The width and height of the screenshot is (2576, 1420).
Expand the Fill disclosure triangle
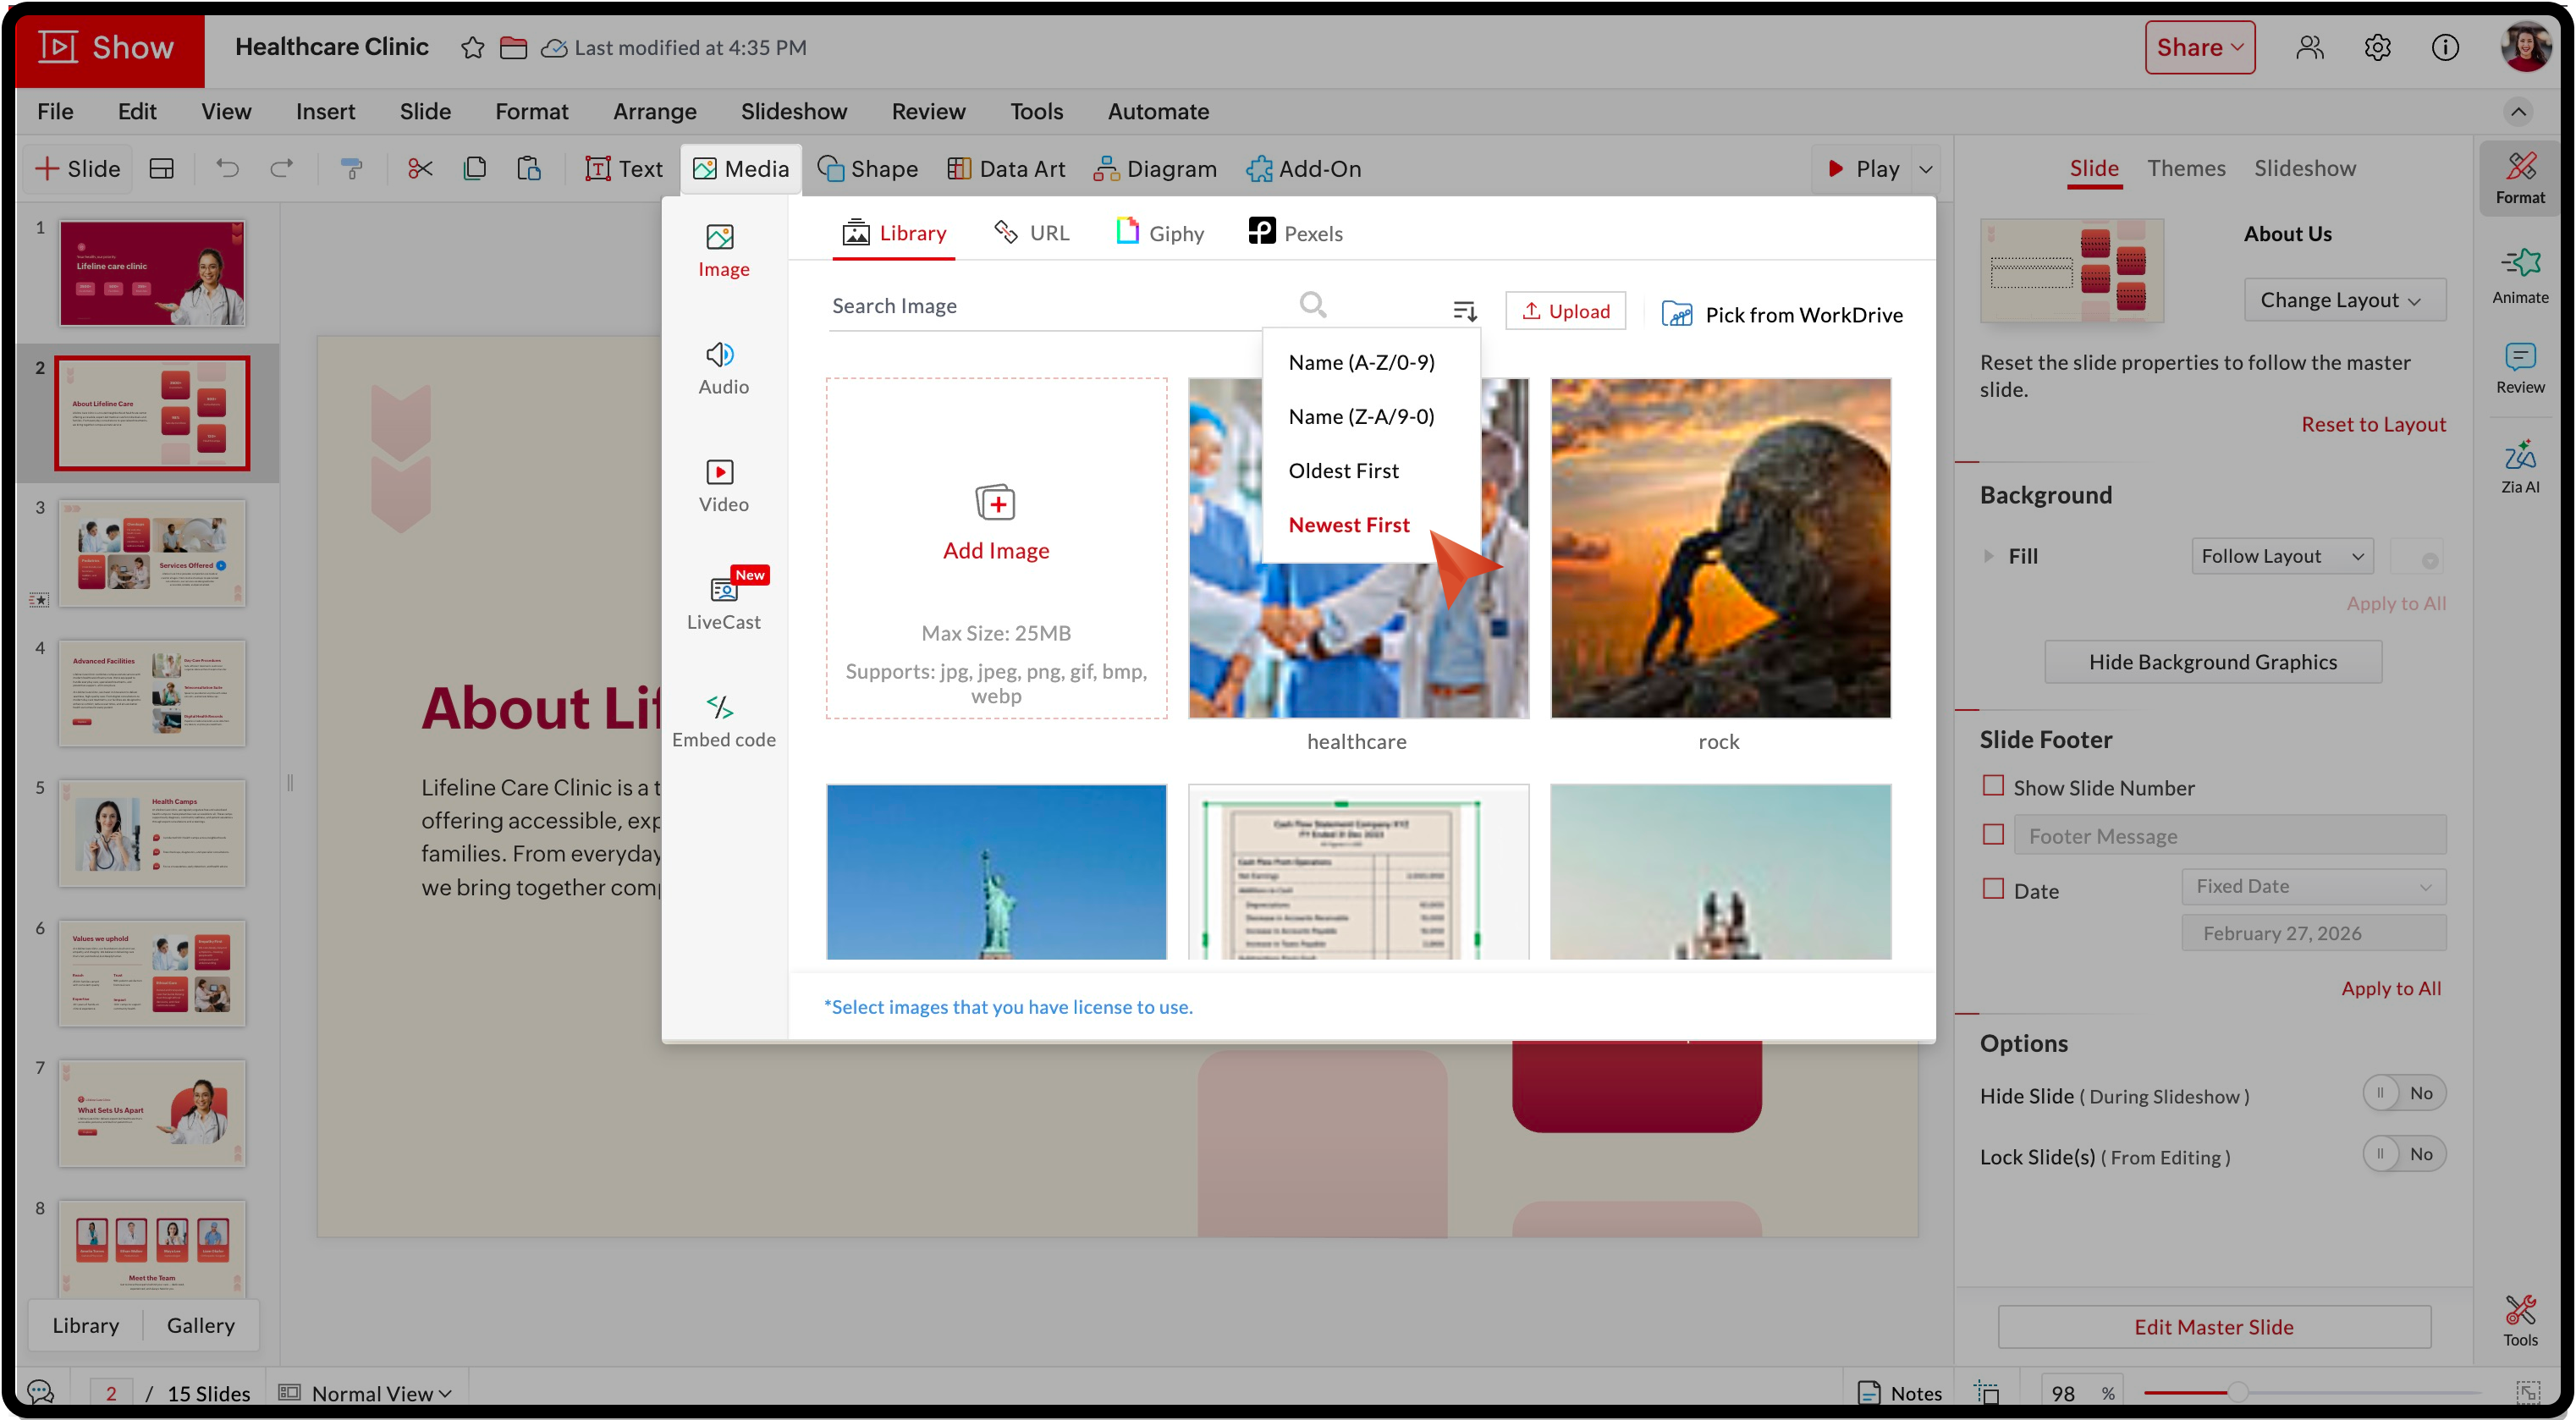1988,556
